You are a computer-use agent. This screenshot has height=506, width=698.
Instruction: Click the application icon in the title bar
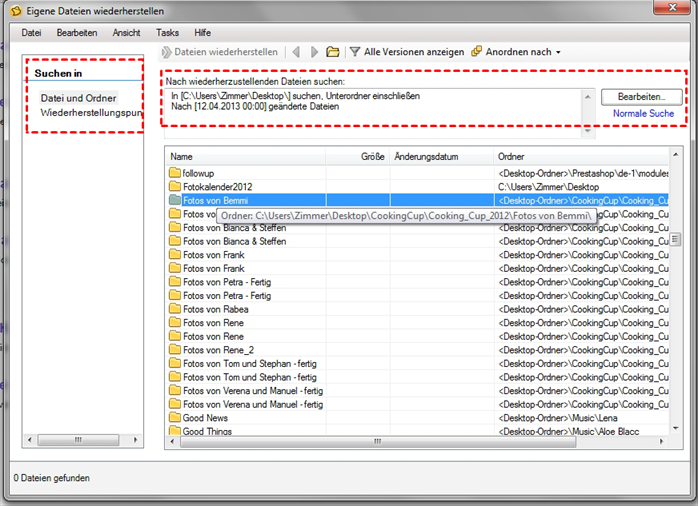coord(16,11)
